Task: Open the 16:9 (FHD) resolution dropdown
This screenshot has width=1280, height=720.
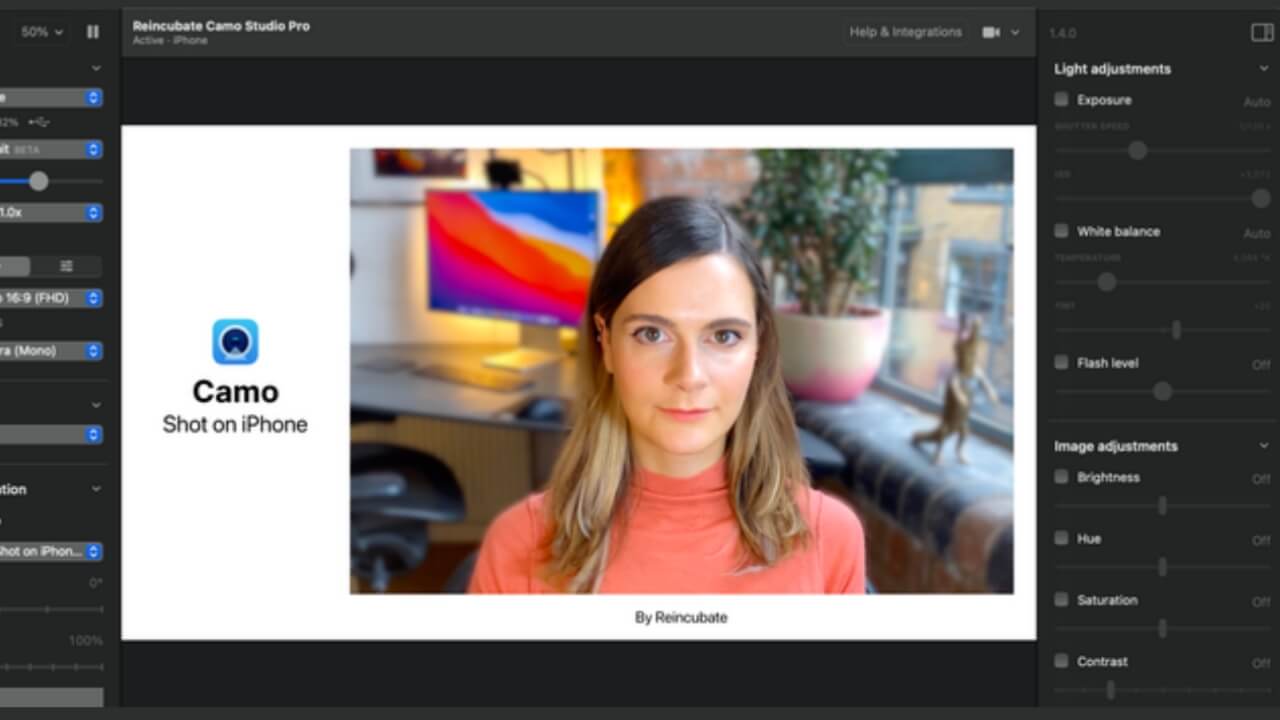Action: (50, 298)
